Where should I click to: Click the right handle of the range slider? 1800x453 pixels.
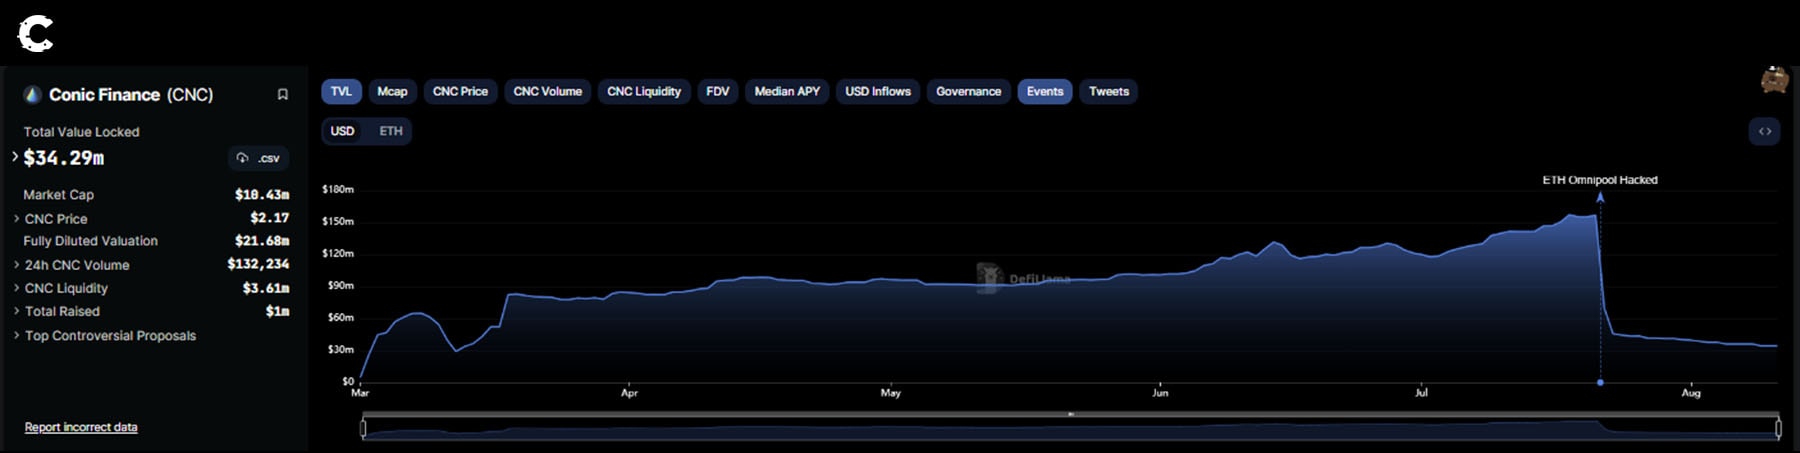click(1778, 429)
